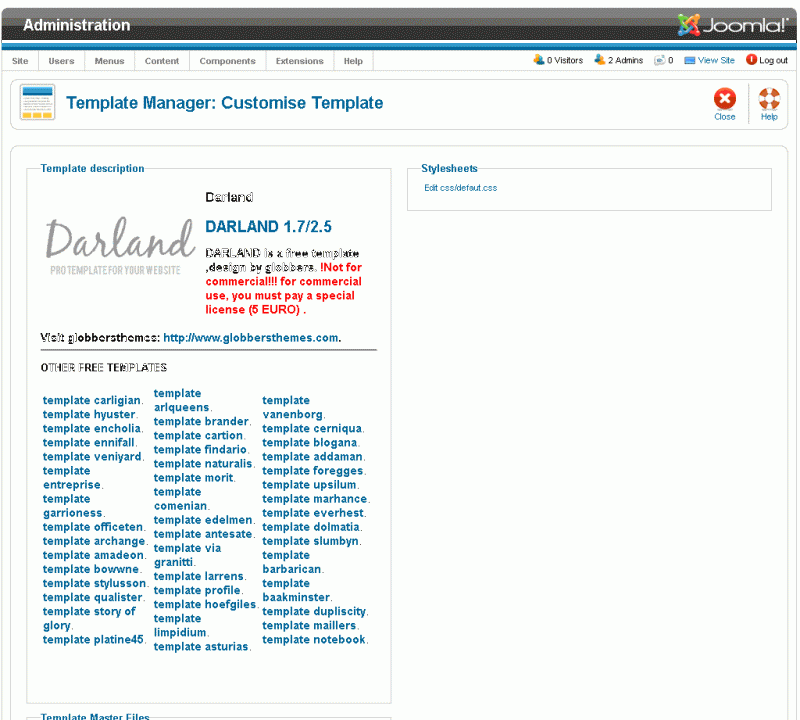Expand the Menus dropdown menu

click(x=109, y=61)
